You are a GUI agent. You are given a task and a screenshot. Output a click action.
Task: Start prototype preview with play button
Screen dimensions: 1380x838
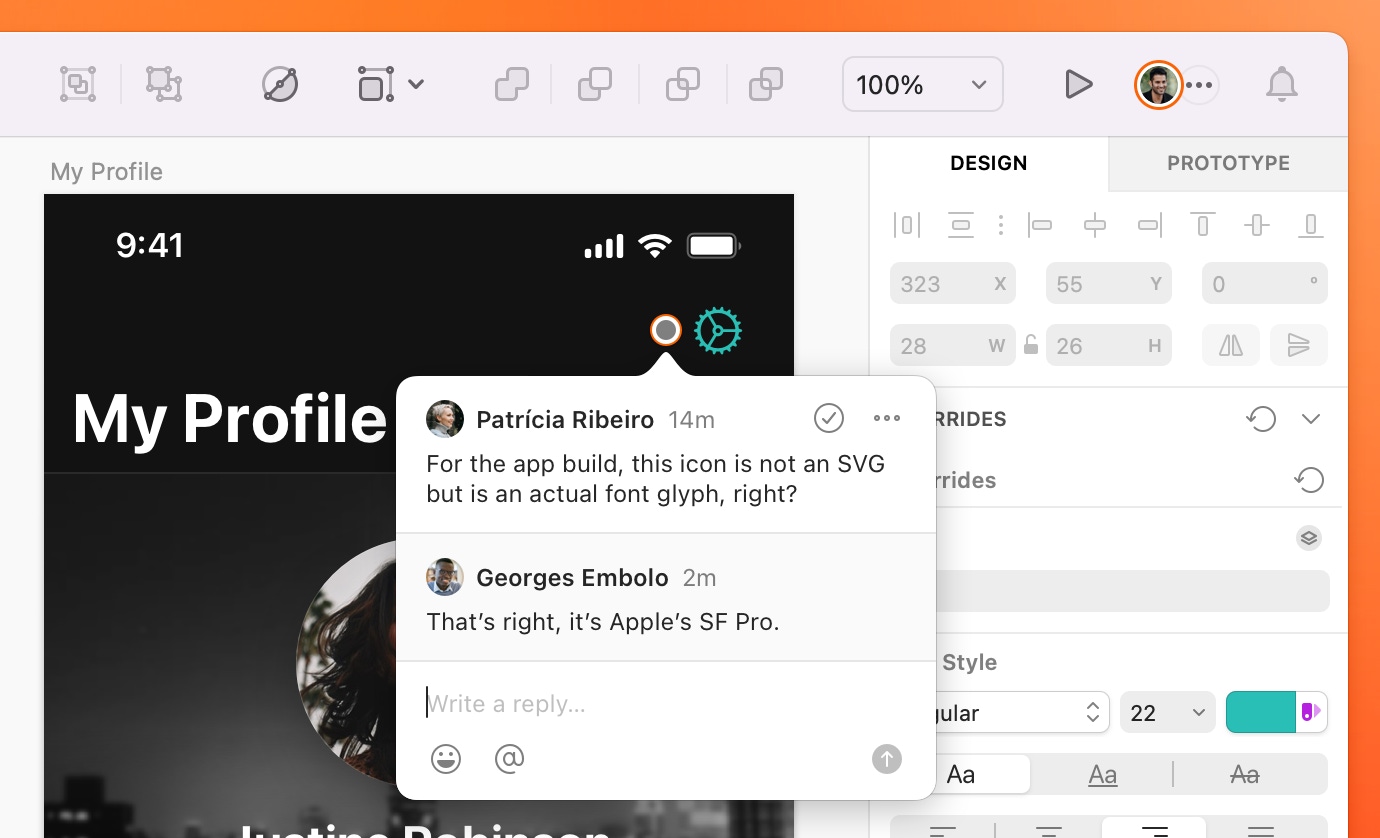point(1078,85)
